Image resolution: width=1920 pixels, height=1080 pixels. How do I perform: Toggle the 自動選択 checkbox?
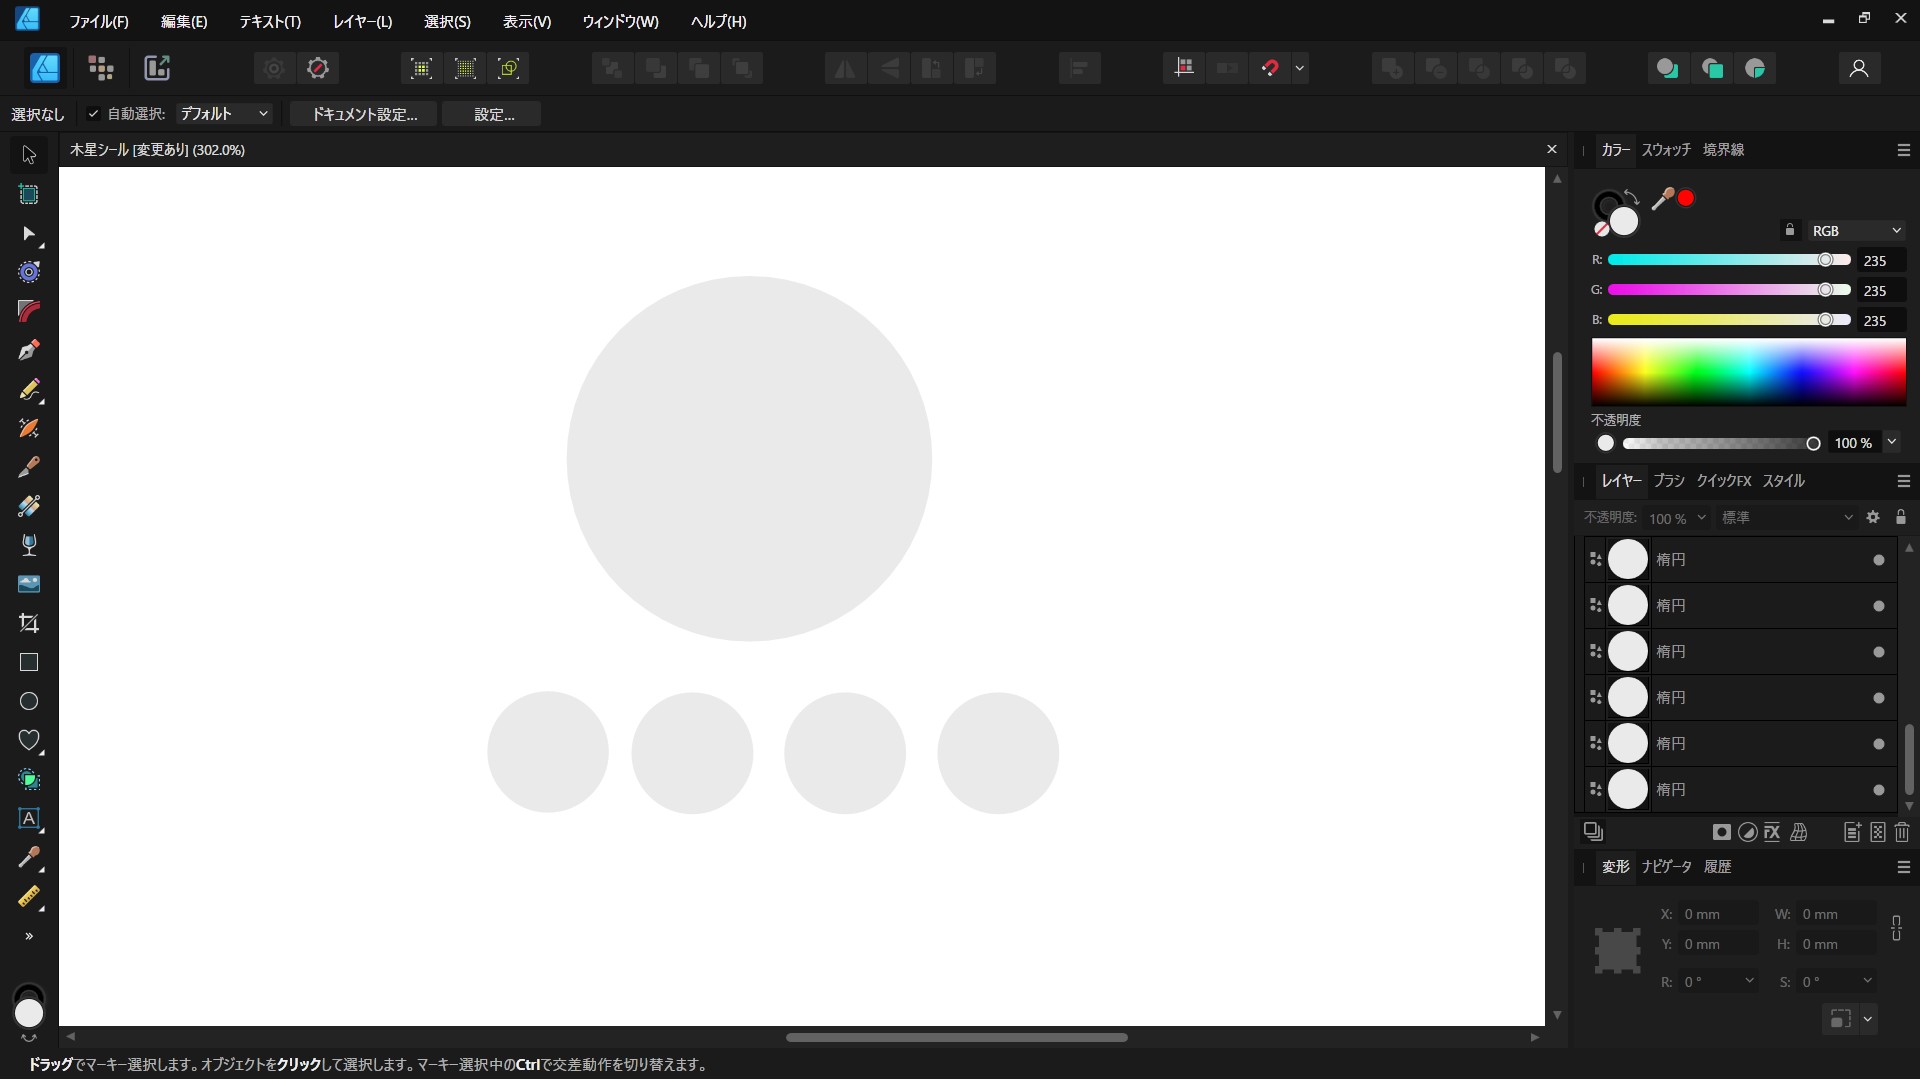(93, 114)
